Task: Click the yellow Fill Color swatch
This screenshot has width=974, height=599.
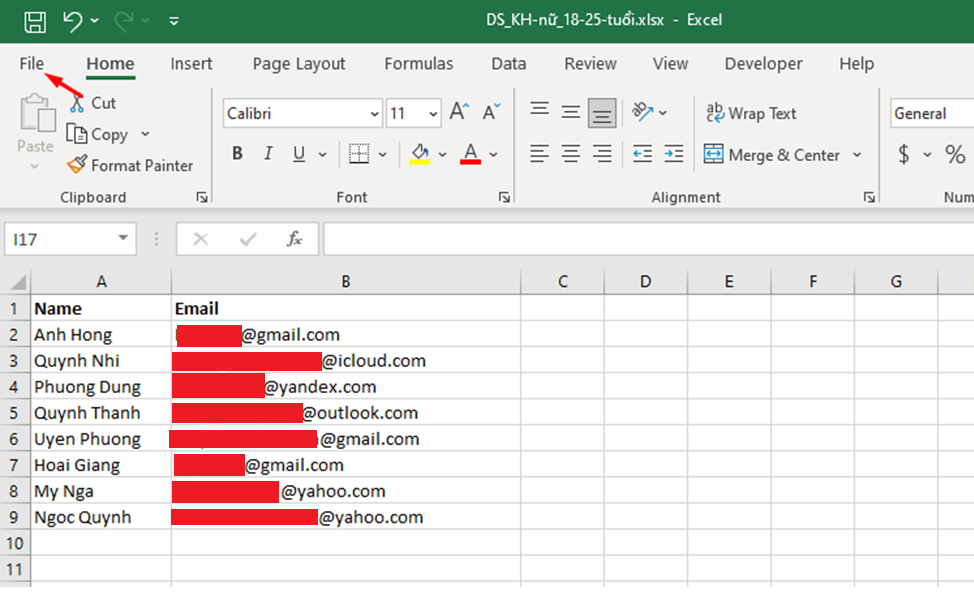Action: [x=418, y=155]
